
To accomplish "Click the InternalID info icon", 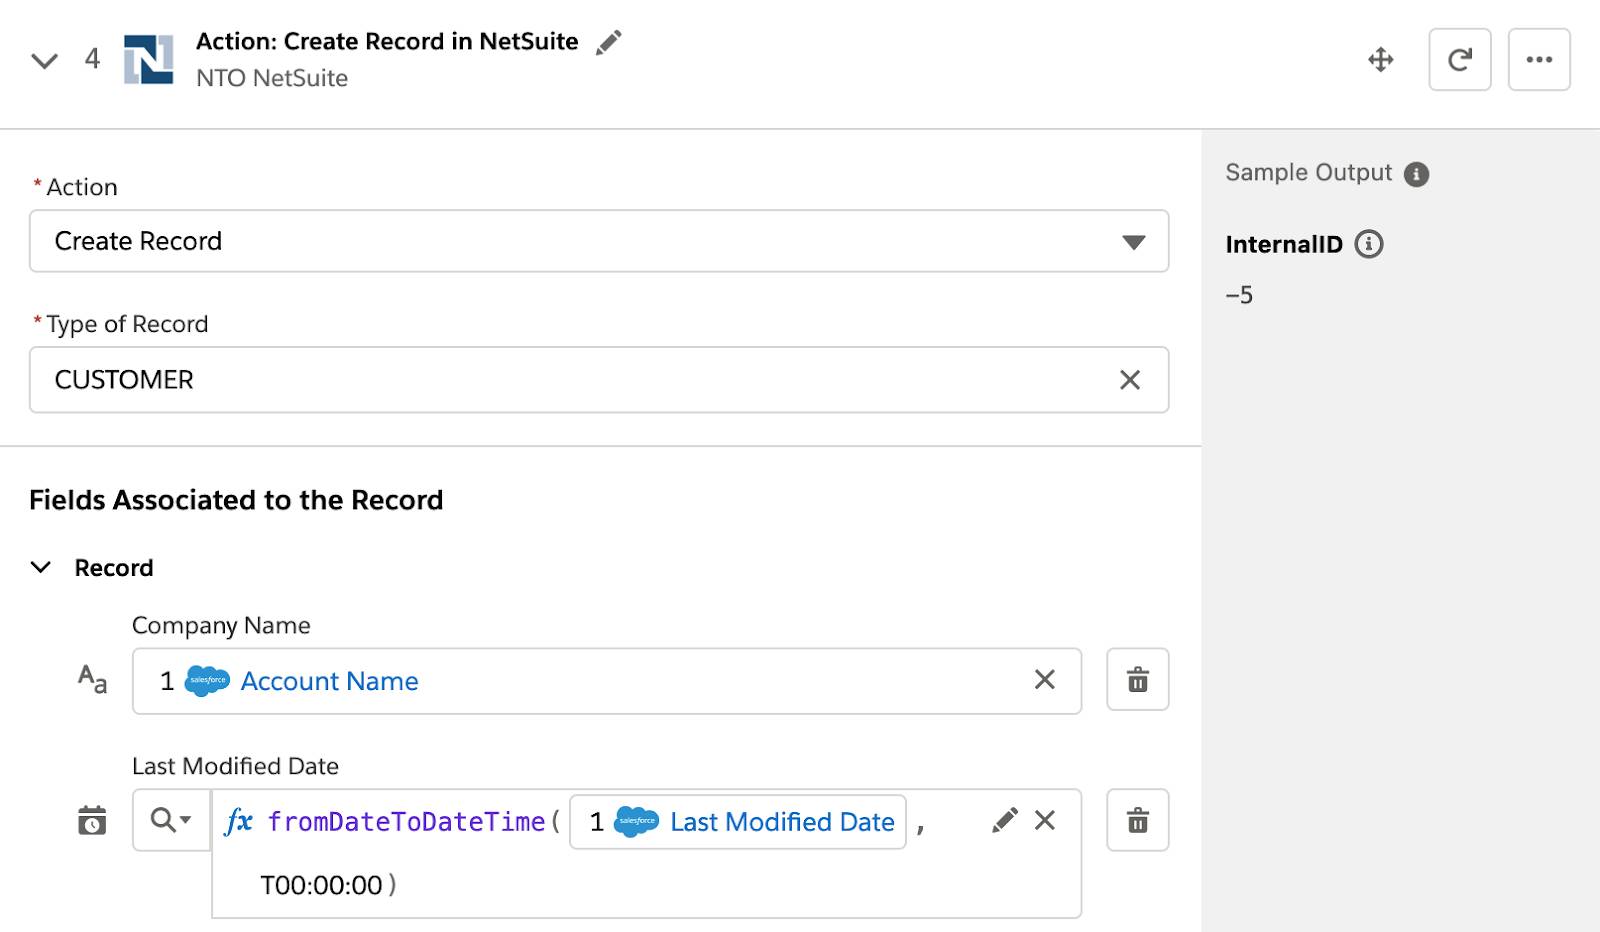I will point(1369,244).
